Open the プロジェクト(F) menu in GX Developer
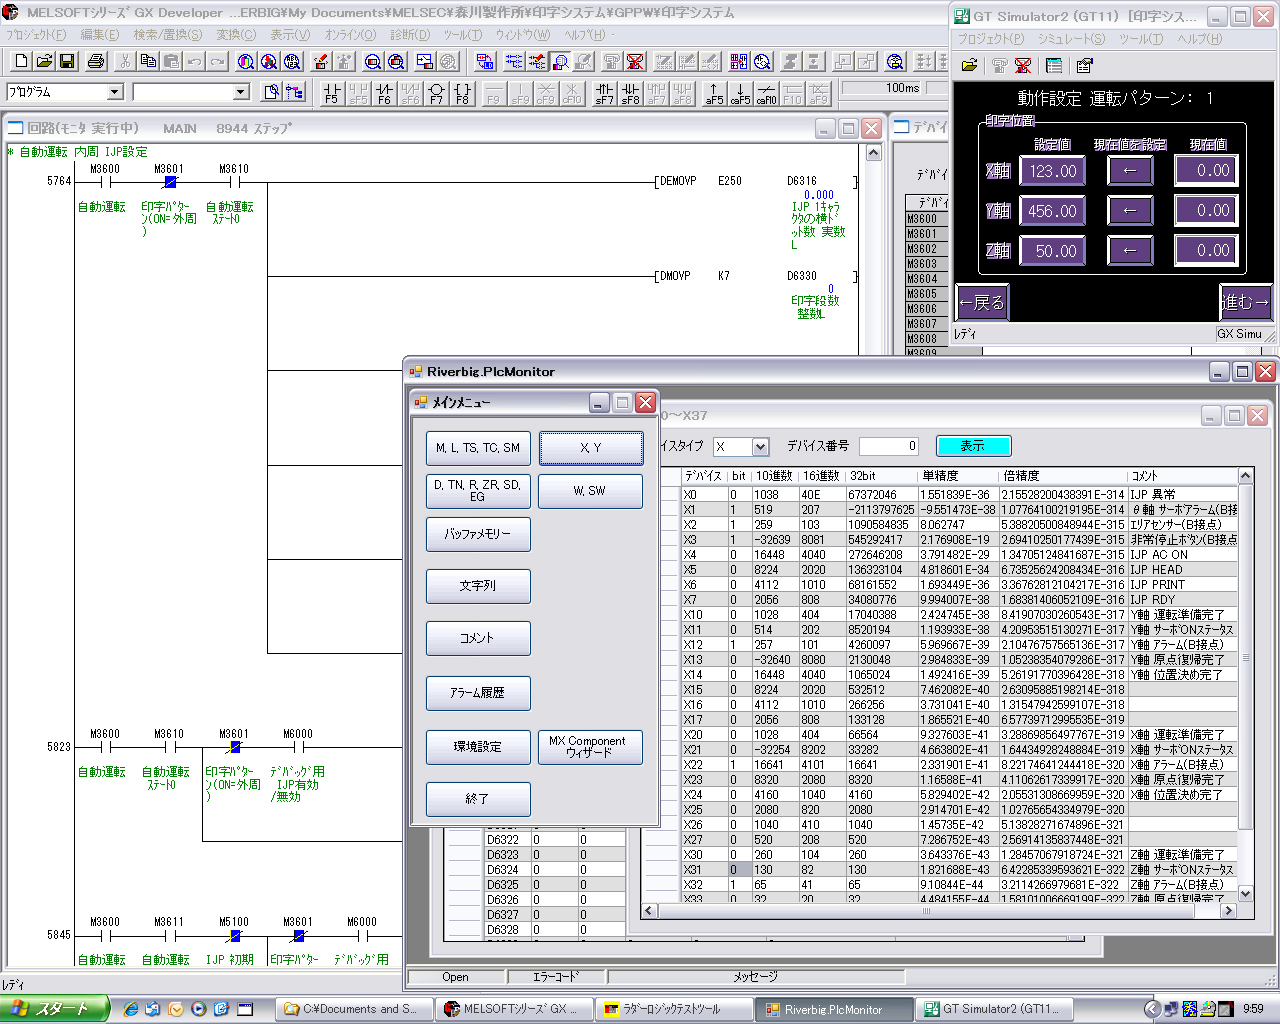Viewport: 1280px width, 1024px height. (x=36, y=34)
